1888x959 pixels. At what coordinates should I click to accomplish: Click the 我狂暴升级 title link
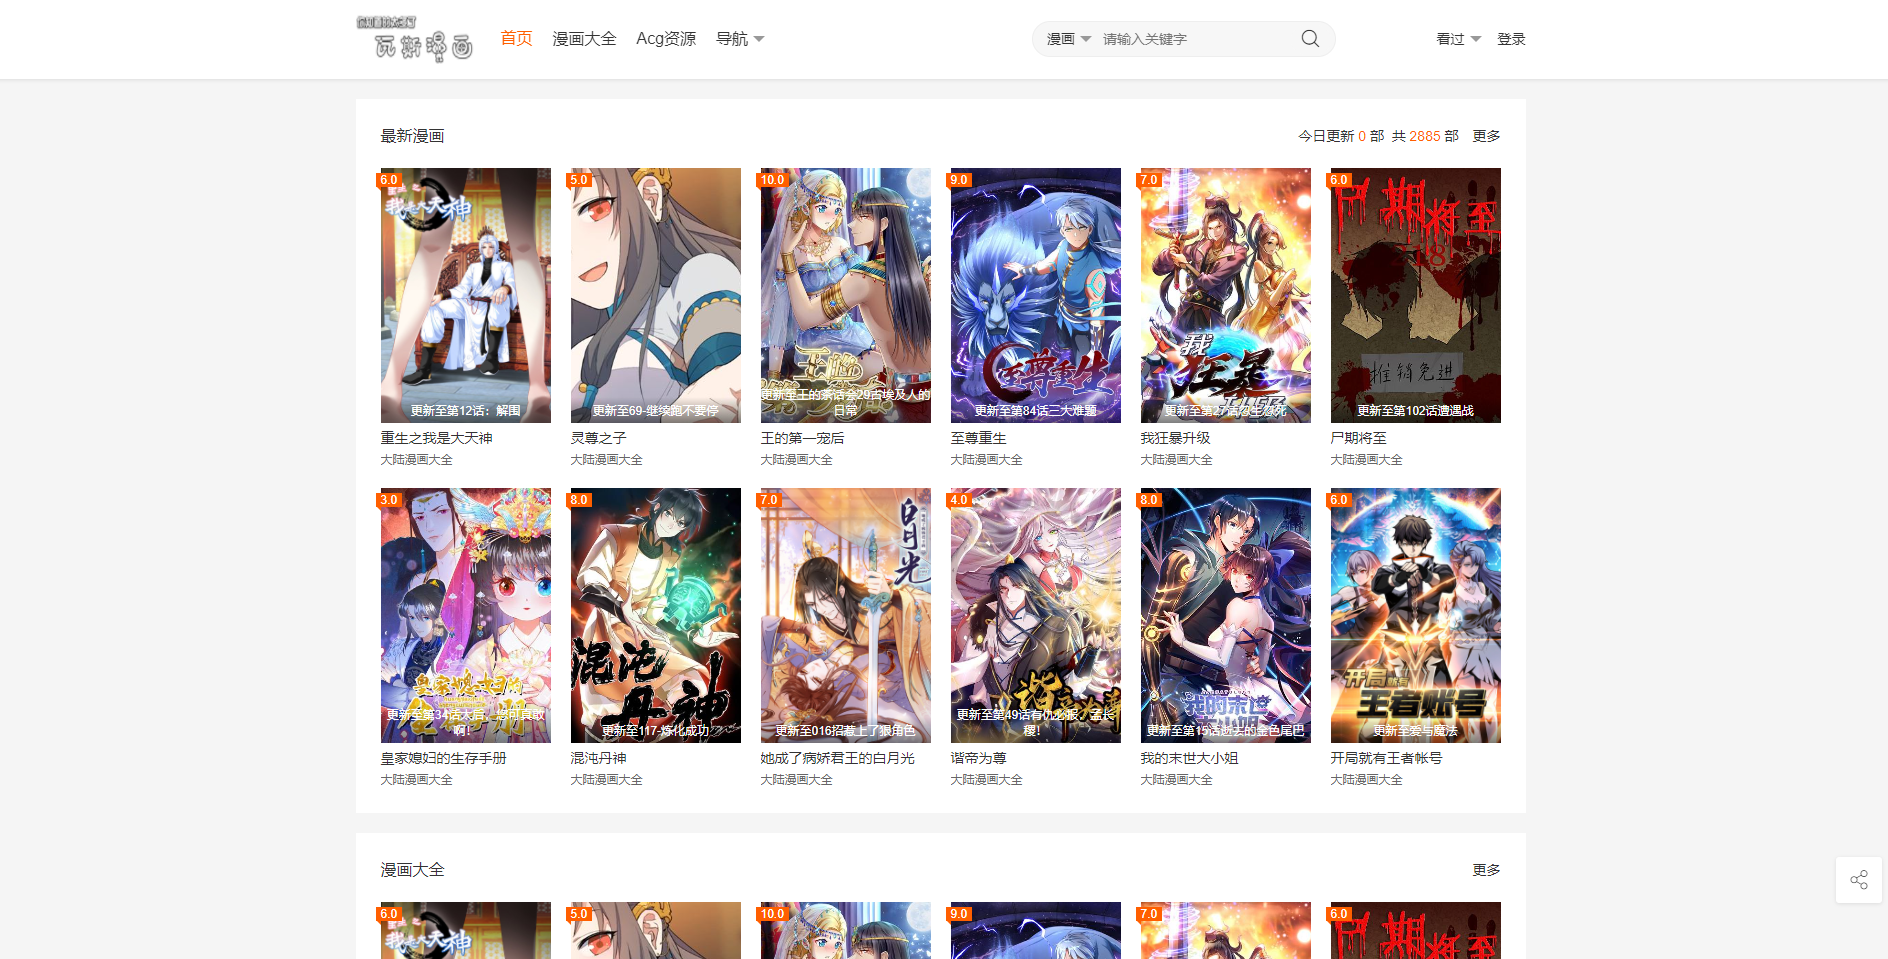pyautogui.click(x=1175, y=438)
